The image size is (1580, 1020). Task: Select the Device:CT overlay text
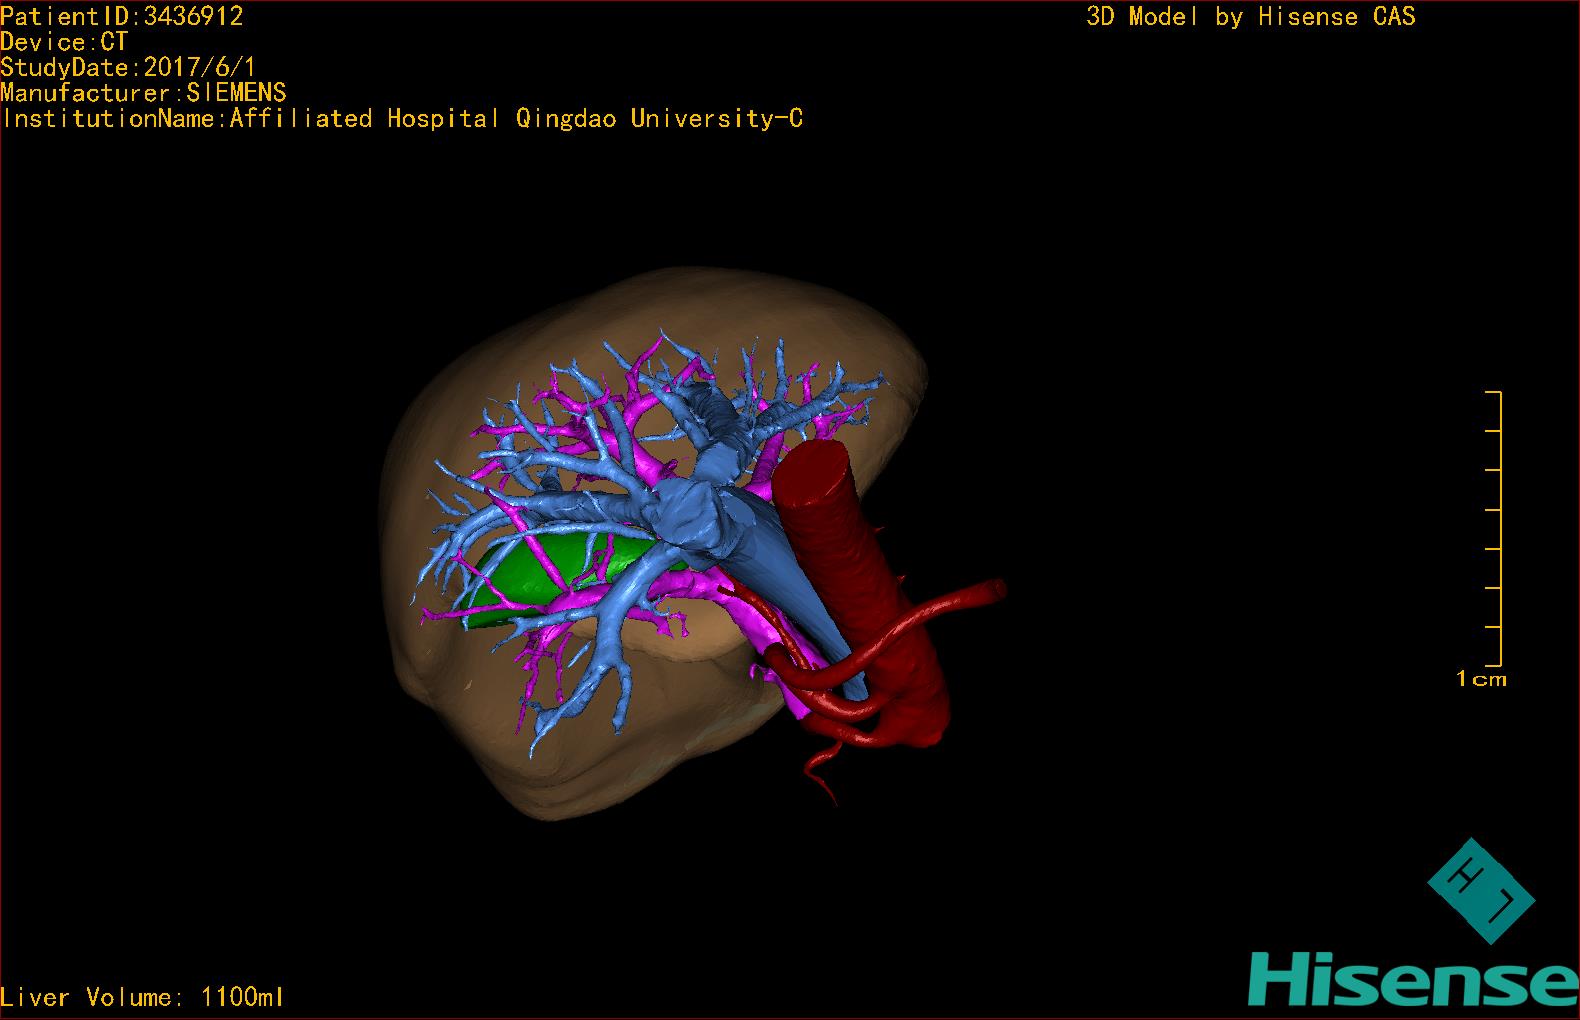point(64,42)
